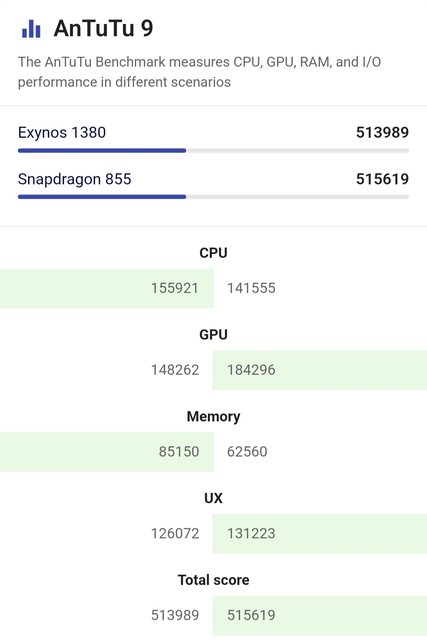Click the Memory section label
Screen dimensions: 427x640
click(x=214, y=417)
